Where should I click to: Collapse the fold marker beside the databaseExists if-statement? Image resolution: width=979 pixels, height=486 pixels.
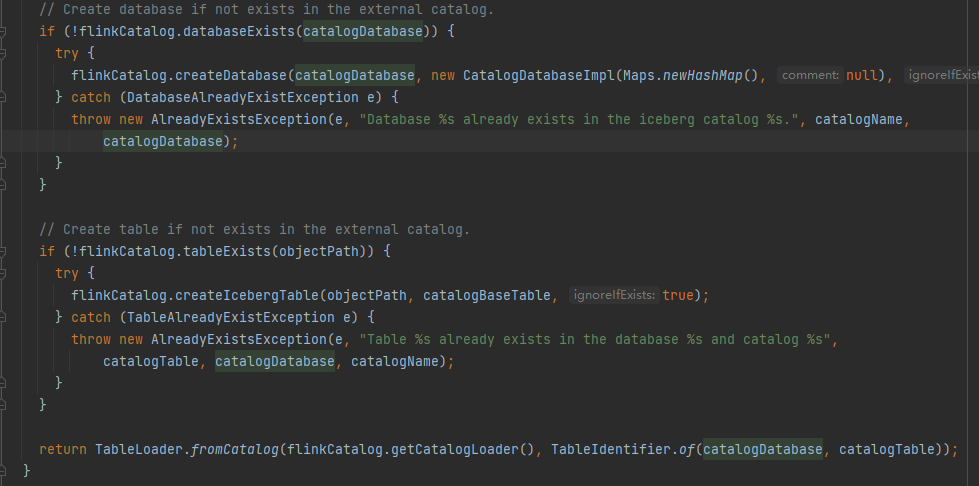click(2, 31)
